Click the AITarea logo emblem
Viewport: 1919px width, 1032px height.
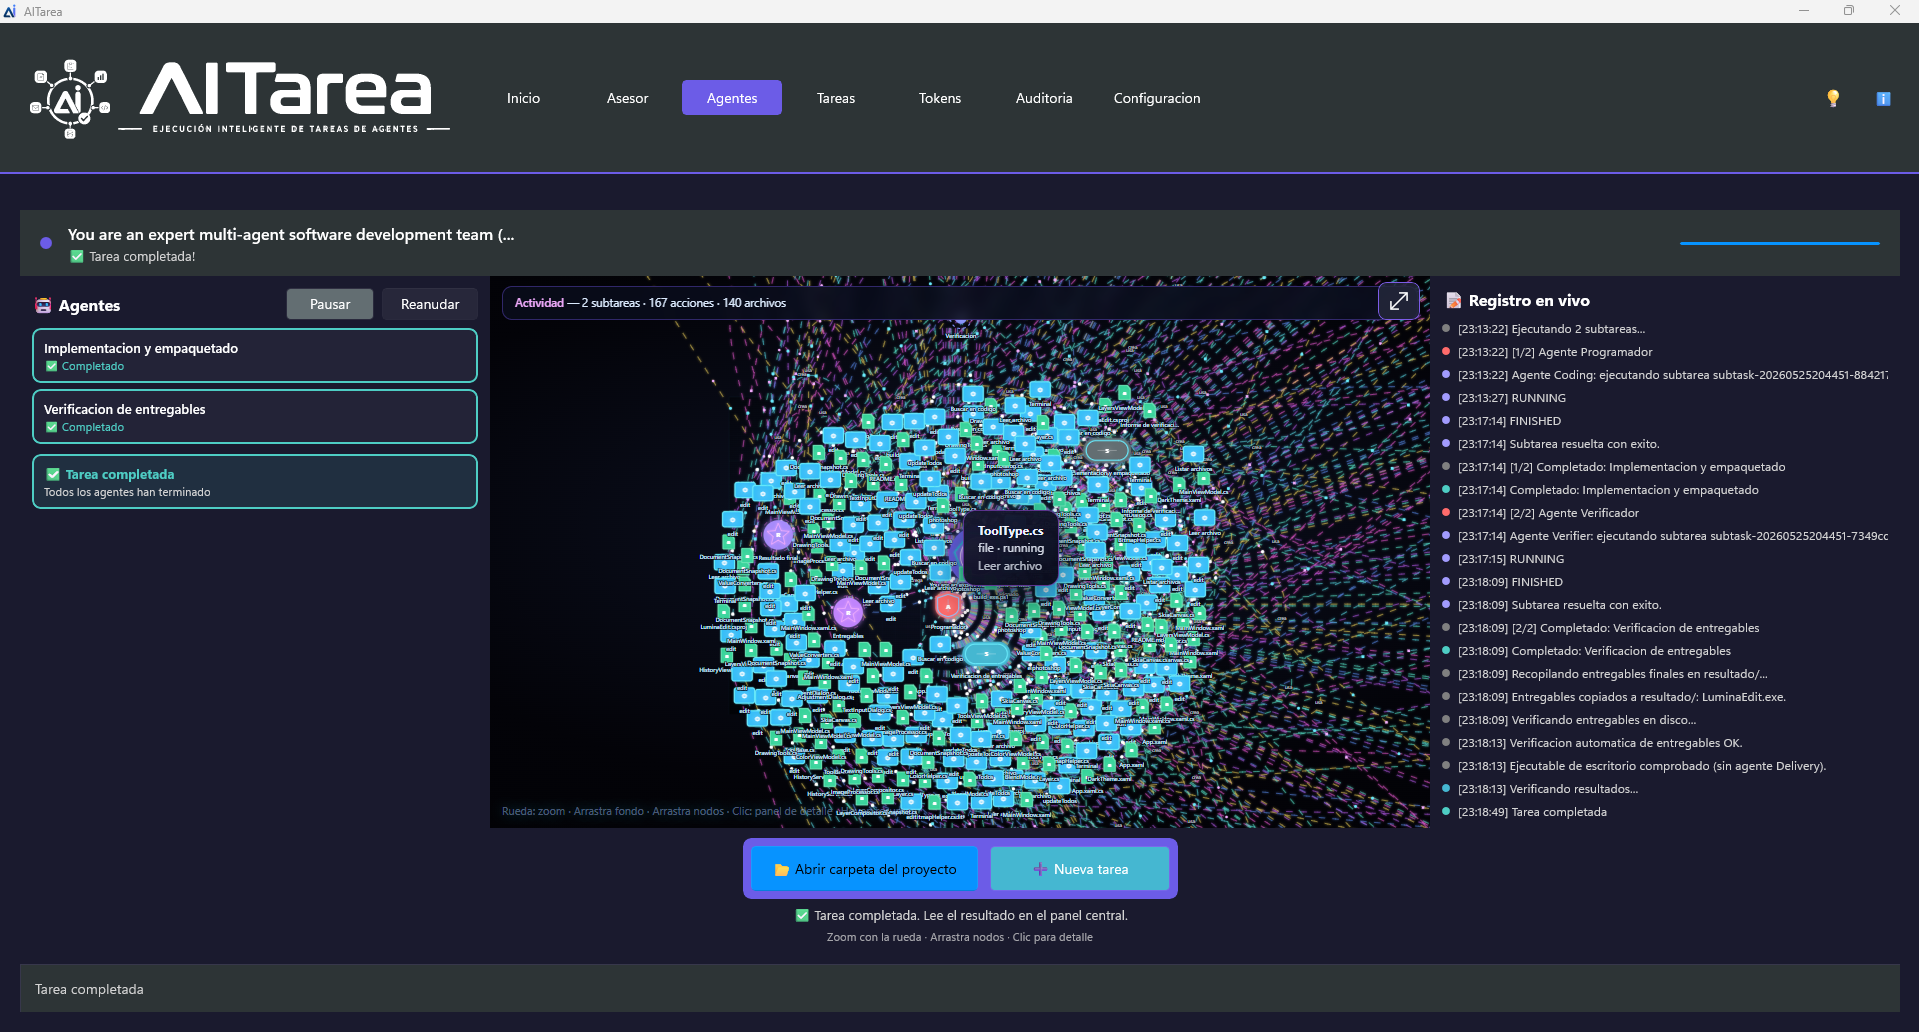coord(70,99)
